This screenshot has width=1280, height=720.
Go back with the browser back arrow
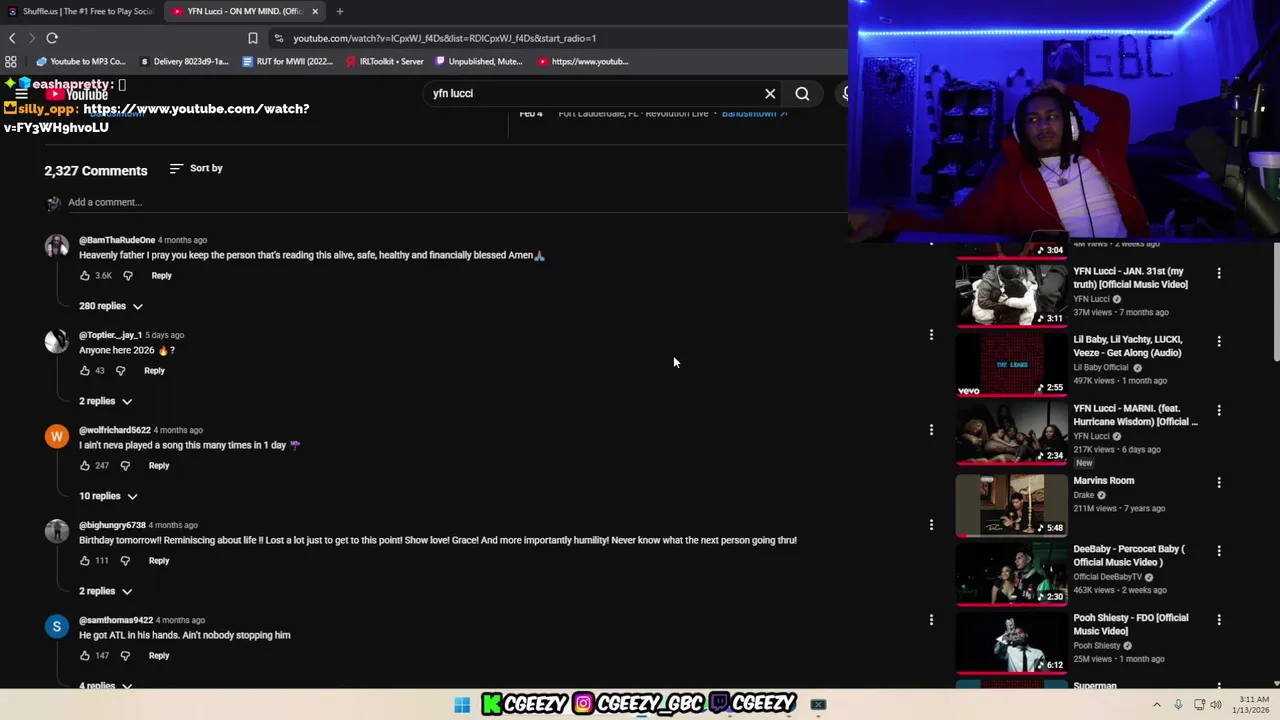12,38
